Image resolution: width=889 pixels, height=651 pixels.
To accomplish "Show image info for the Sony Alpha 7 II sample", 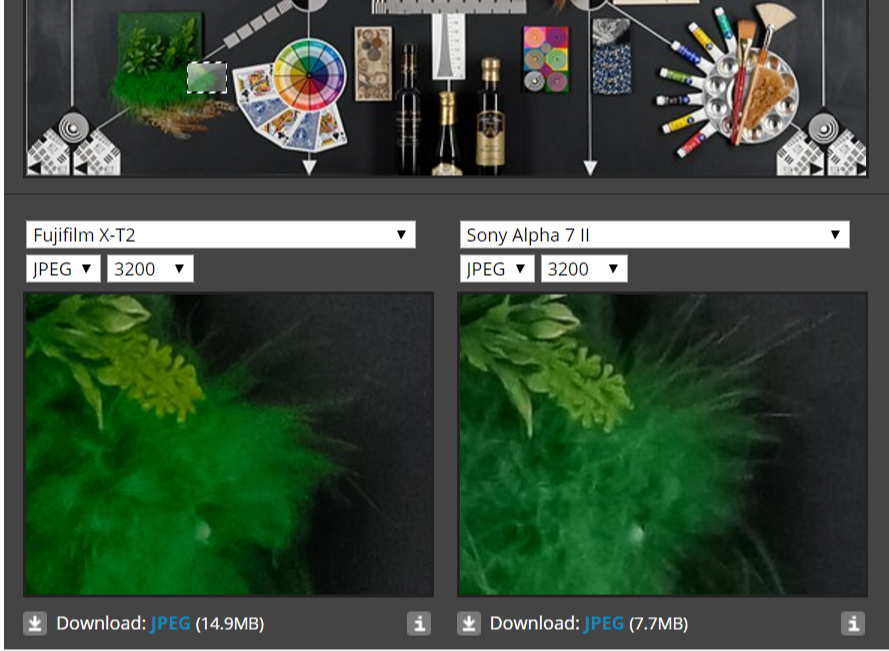I will click(852, 624).
